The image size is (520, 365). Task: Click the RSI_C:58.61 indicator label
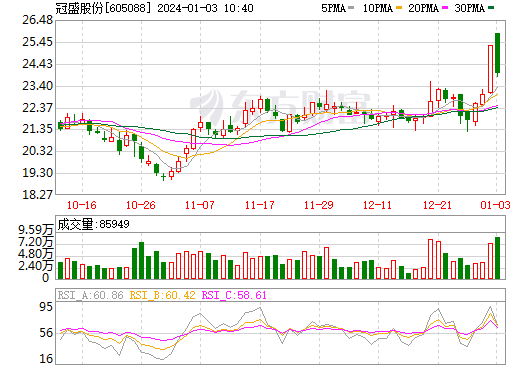(x=234, y=295)
